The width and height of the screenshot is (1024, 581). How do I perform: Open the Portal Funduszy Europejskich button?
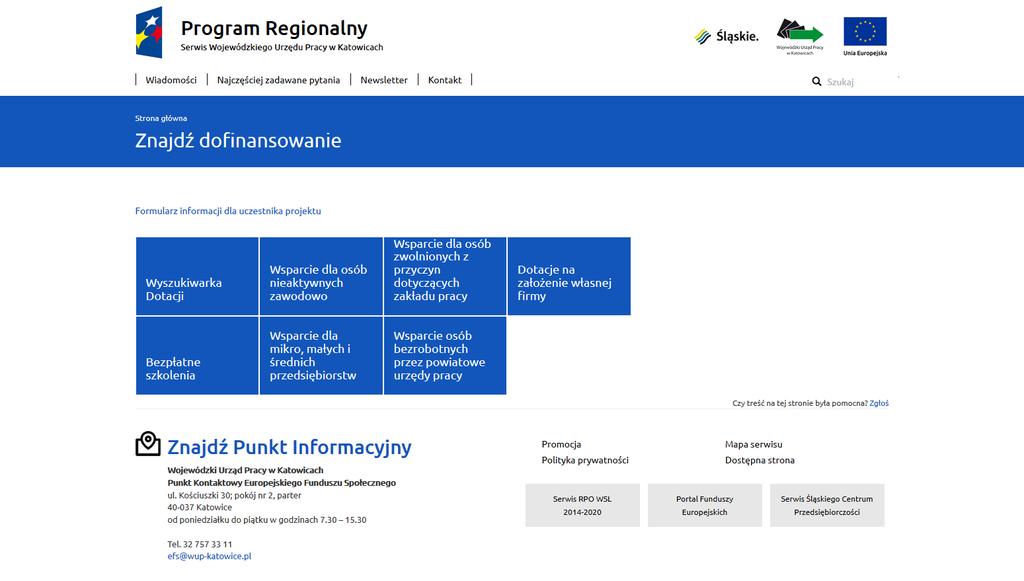pos(705,505)
